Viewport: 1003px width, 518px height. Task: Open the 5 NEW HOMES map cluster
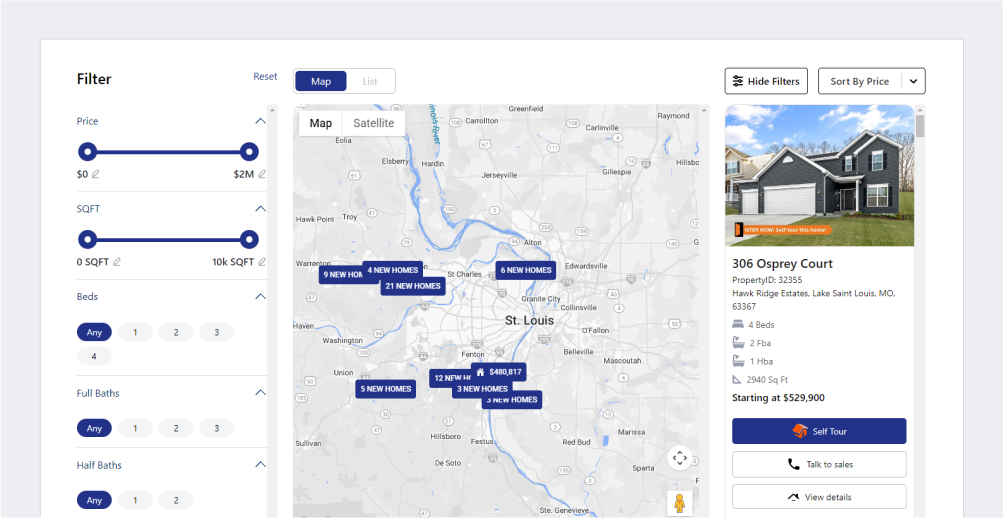pyautogui.click(x=386, y=389)
